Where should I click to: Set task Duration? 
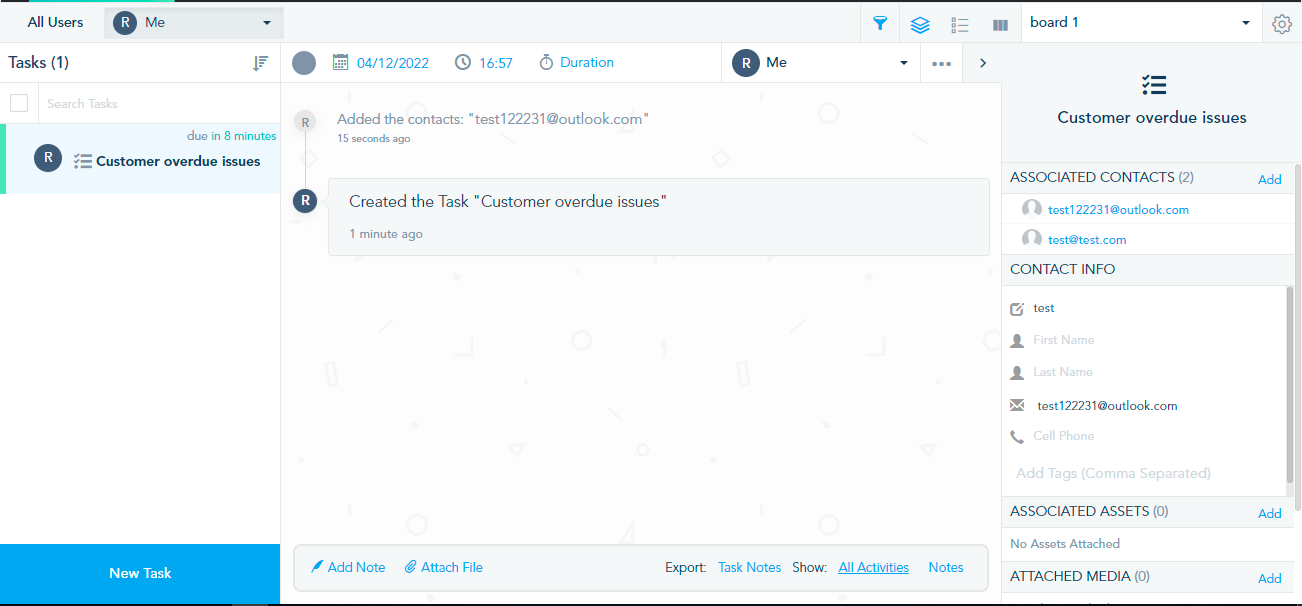click(576, 63)
